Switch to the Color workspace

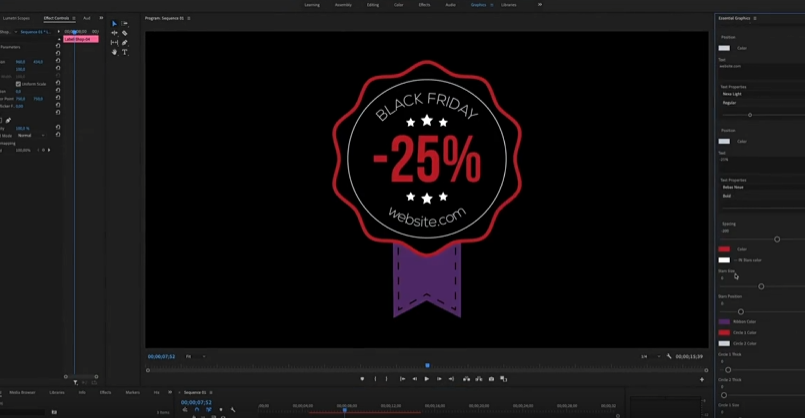[400, 5]
